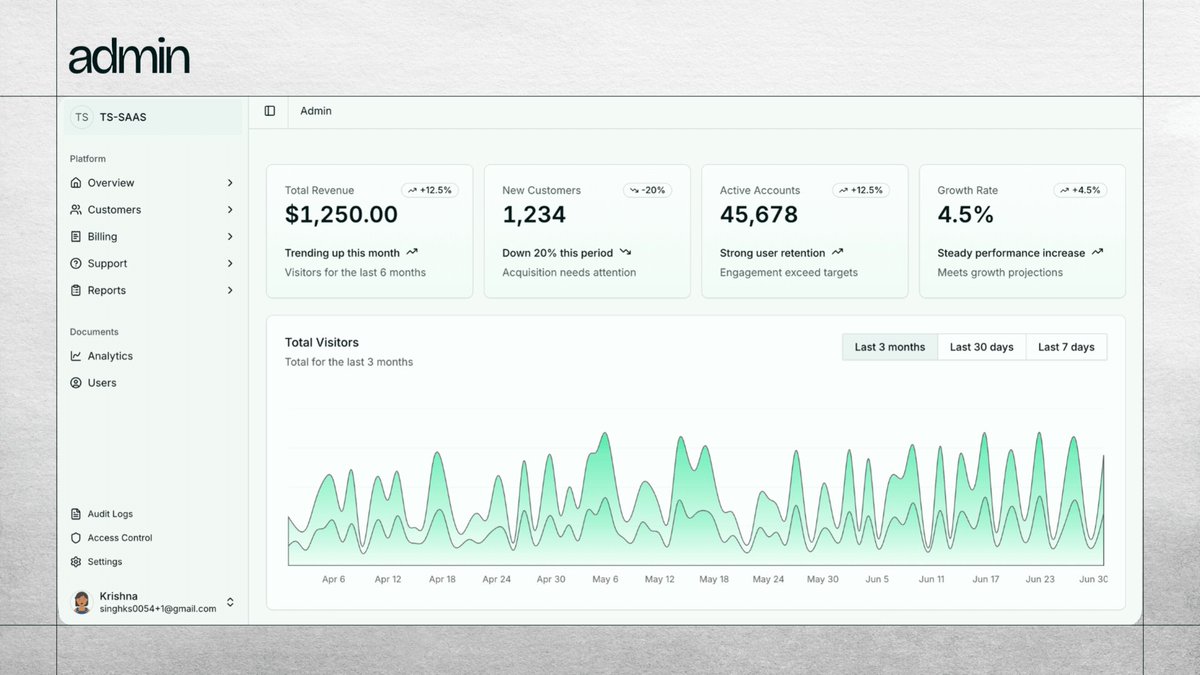Screen dimensions: 1200x675
Task: Click the 45,678 active accounts value
Action: pyautogui.click(x=759, y=215)
